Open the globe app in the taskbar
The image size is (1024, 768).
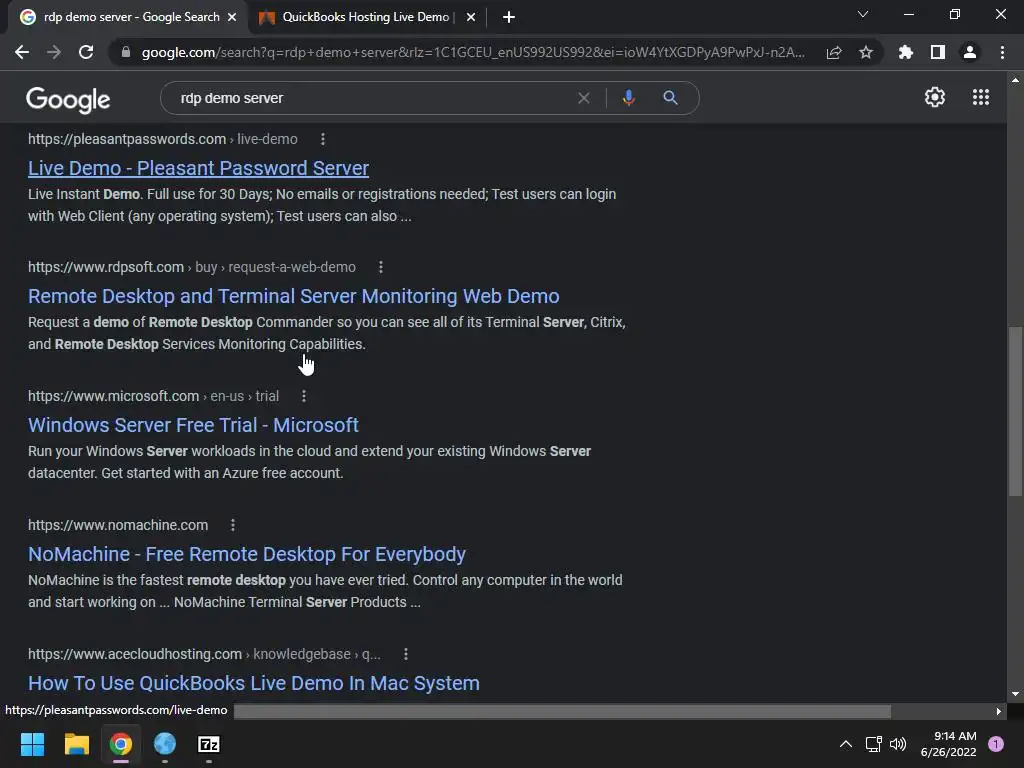165,744
